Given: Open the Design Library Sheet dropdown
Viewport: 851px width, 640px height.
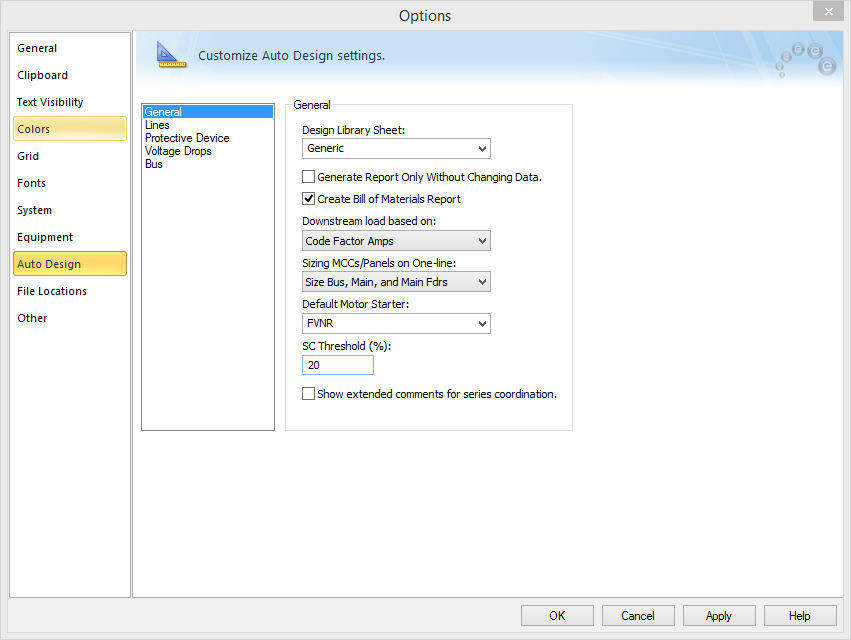Looking at the screenshot, I should coord(396,149).
